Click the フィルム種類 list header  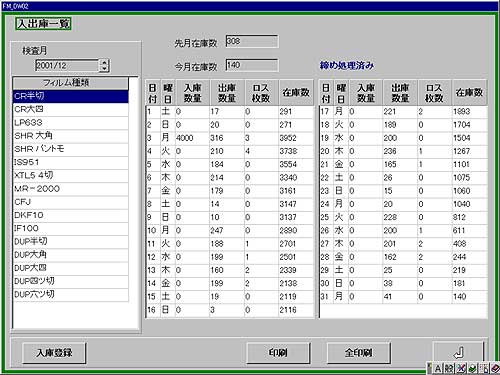(x=70, y=83)
